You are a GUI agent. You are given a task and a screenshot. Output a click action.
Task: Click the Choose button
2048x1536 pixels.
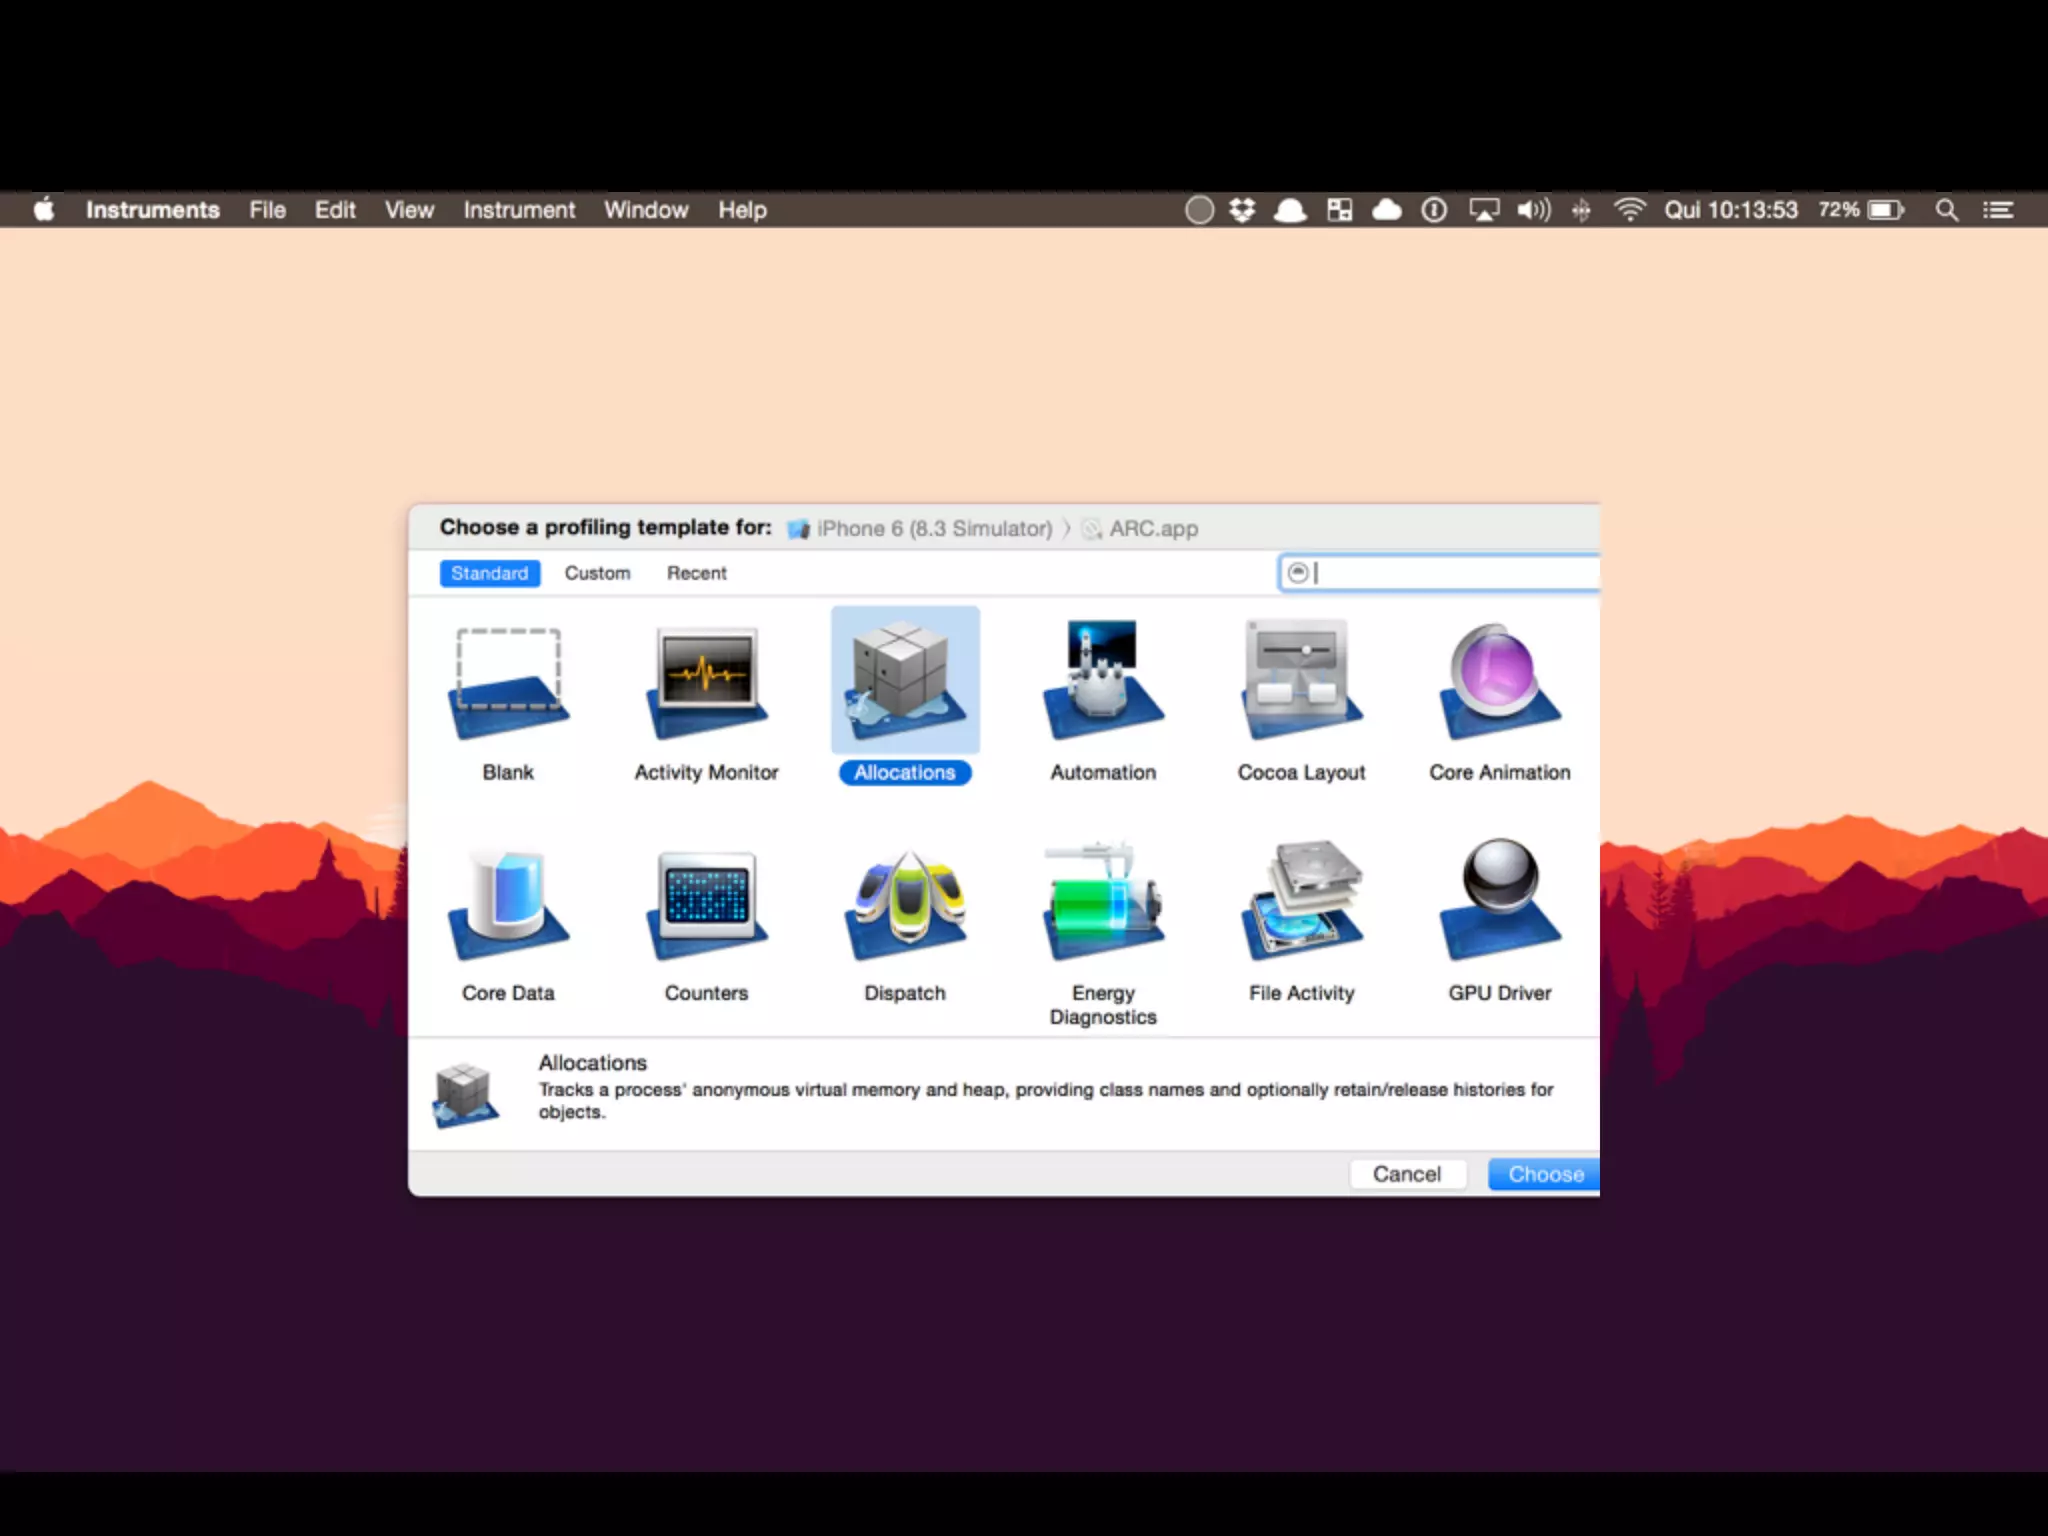[x=1543, y=1174]
